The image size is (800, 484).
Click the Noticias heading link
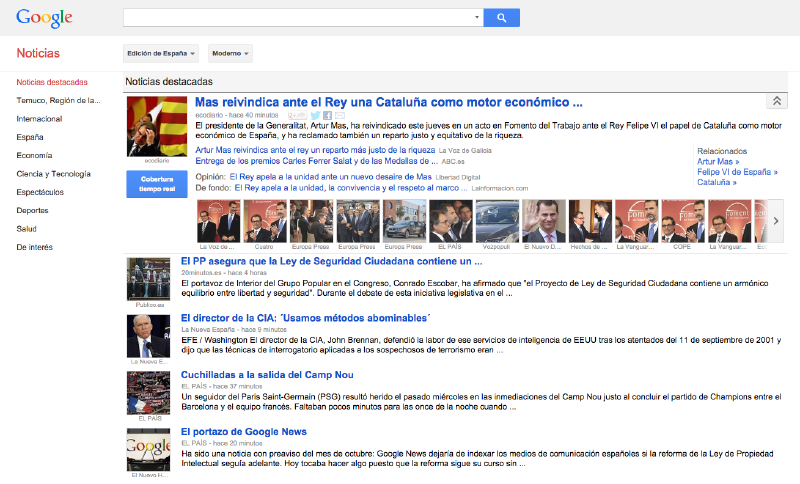pyautogui.click(x=38, y=53)
